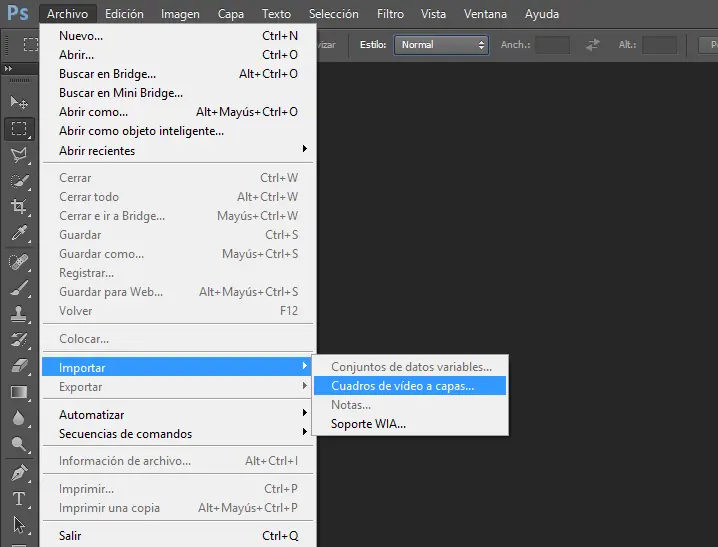Select the Blur tool
The image size is (718, 547).
click(x=19, y=418)
